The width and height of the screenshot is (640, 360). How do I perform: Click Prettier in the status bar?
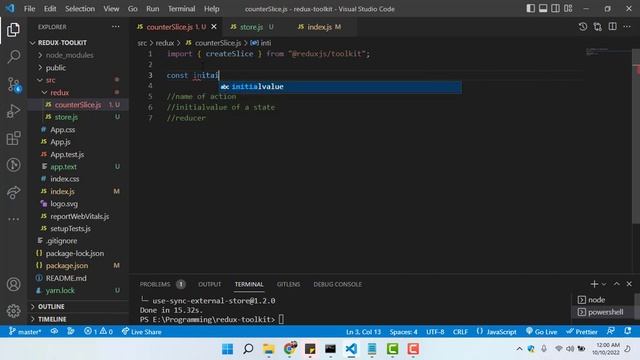(582, 332)
